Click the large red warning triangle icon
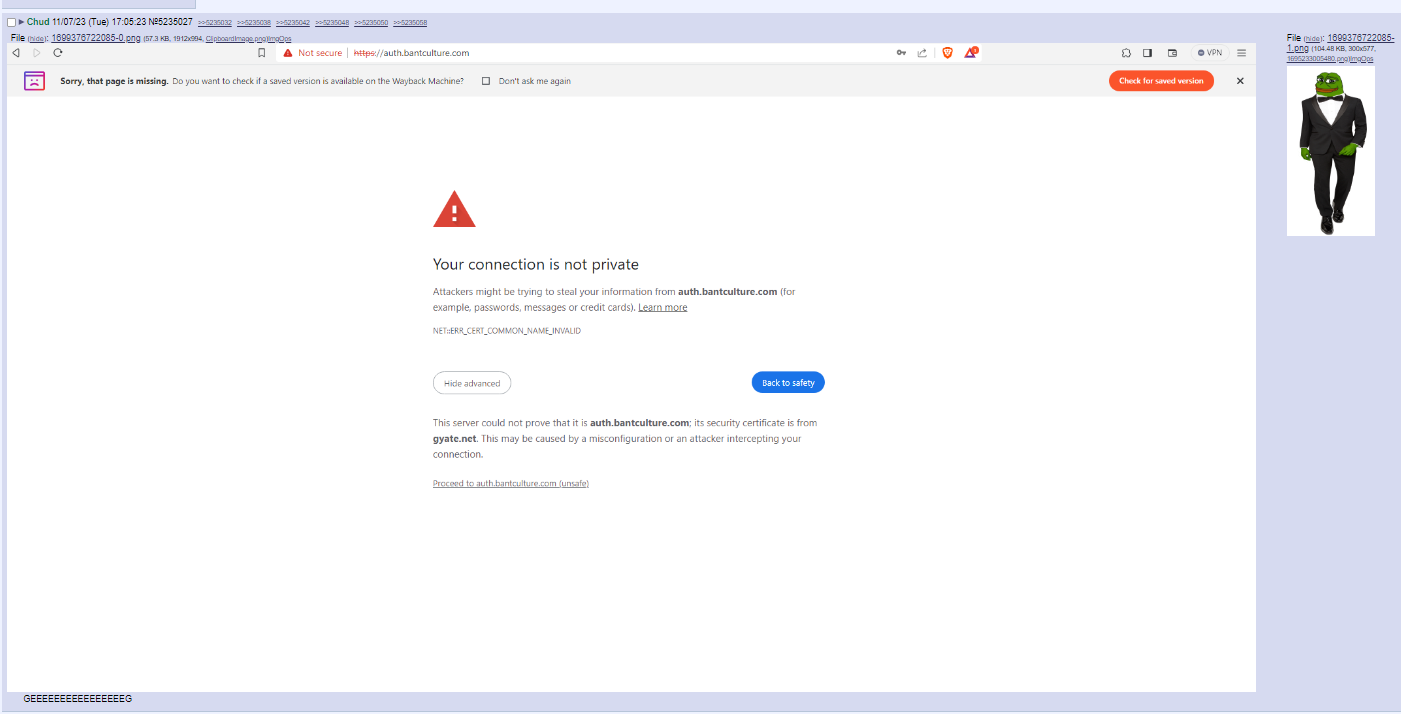 tap(454, 209)
